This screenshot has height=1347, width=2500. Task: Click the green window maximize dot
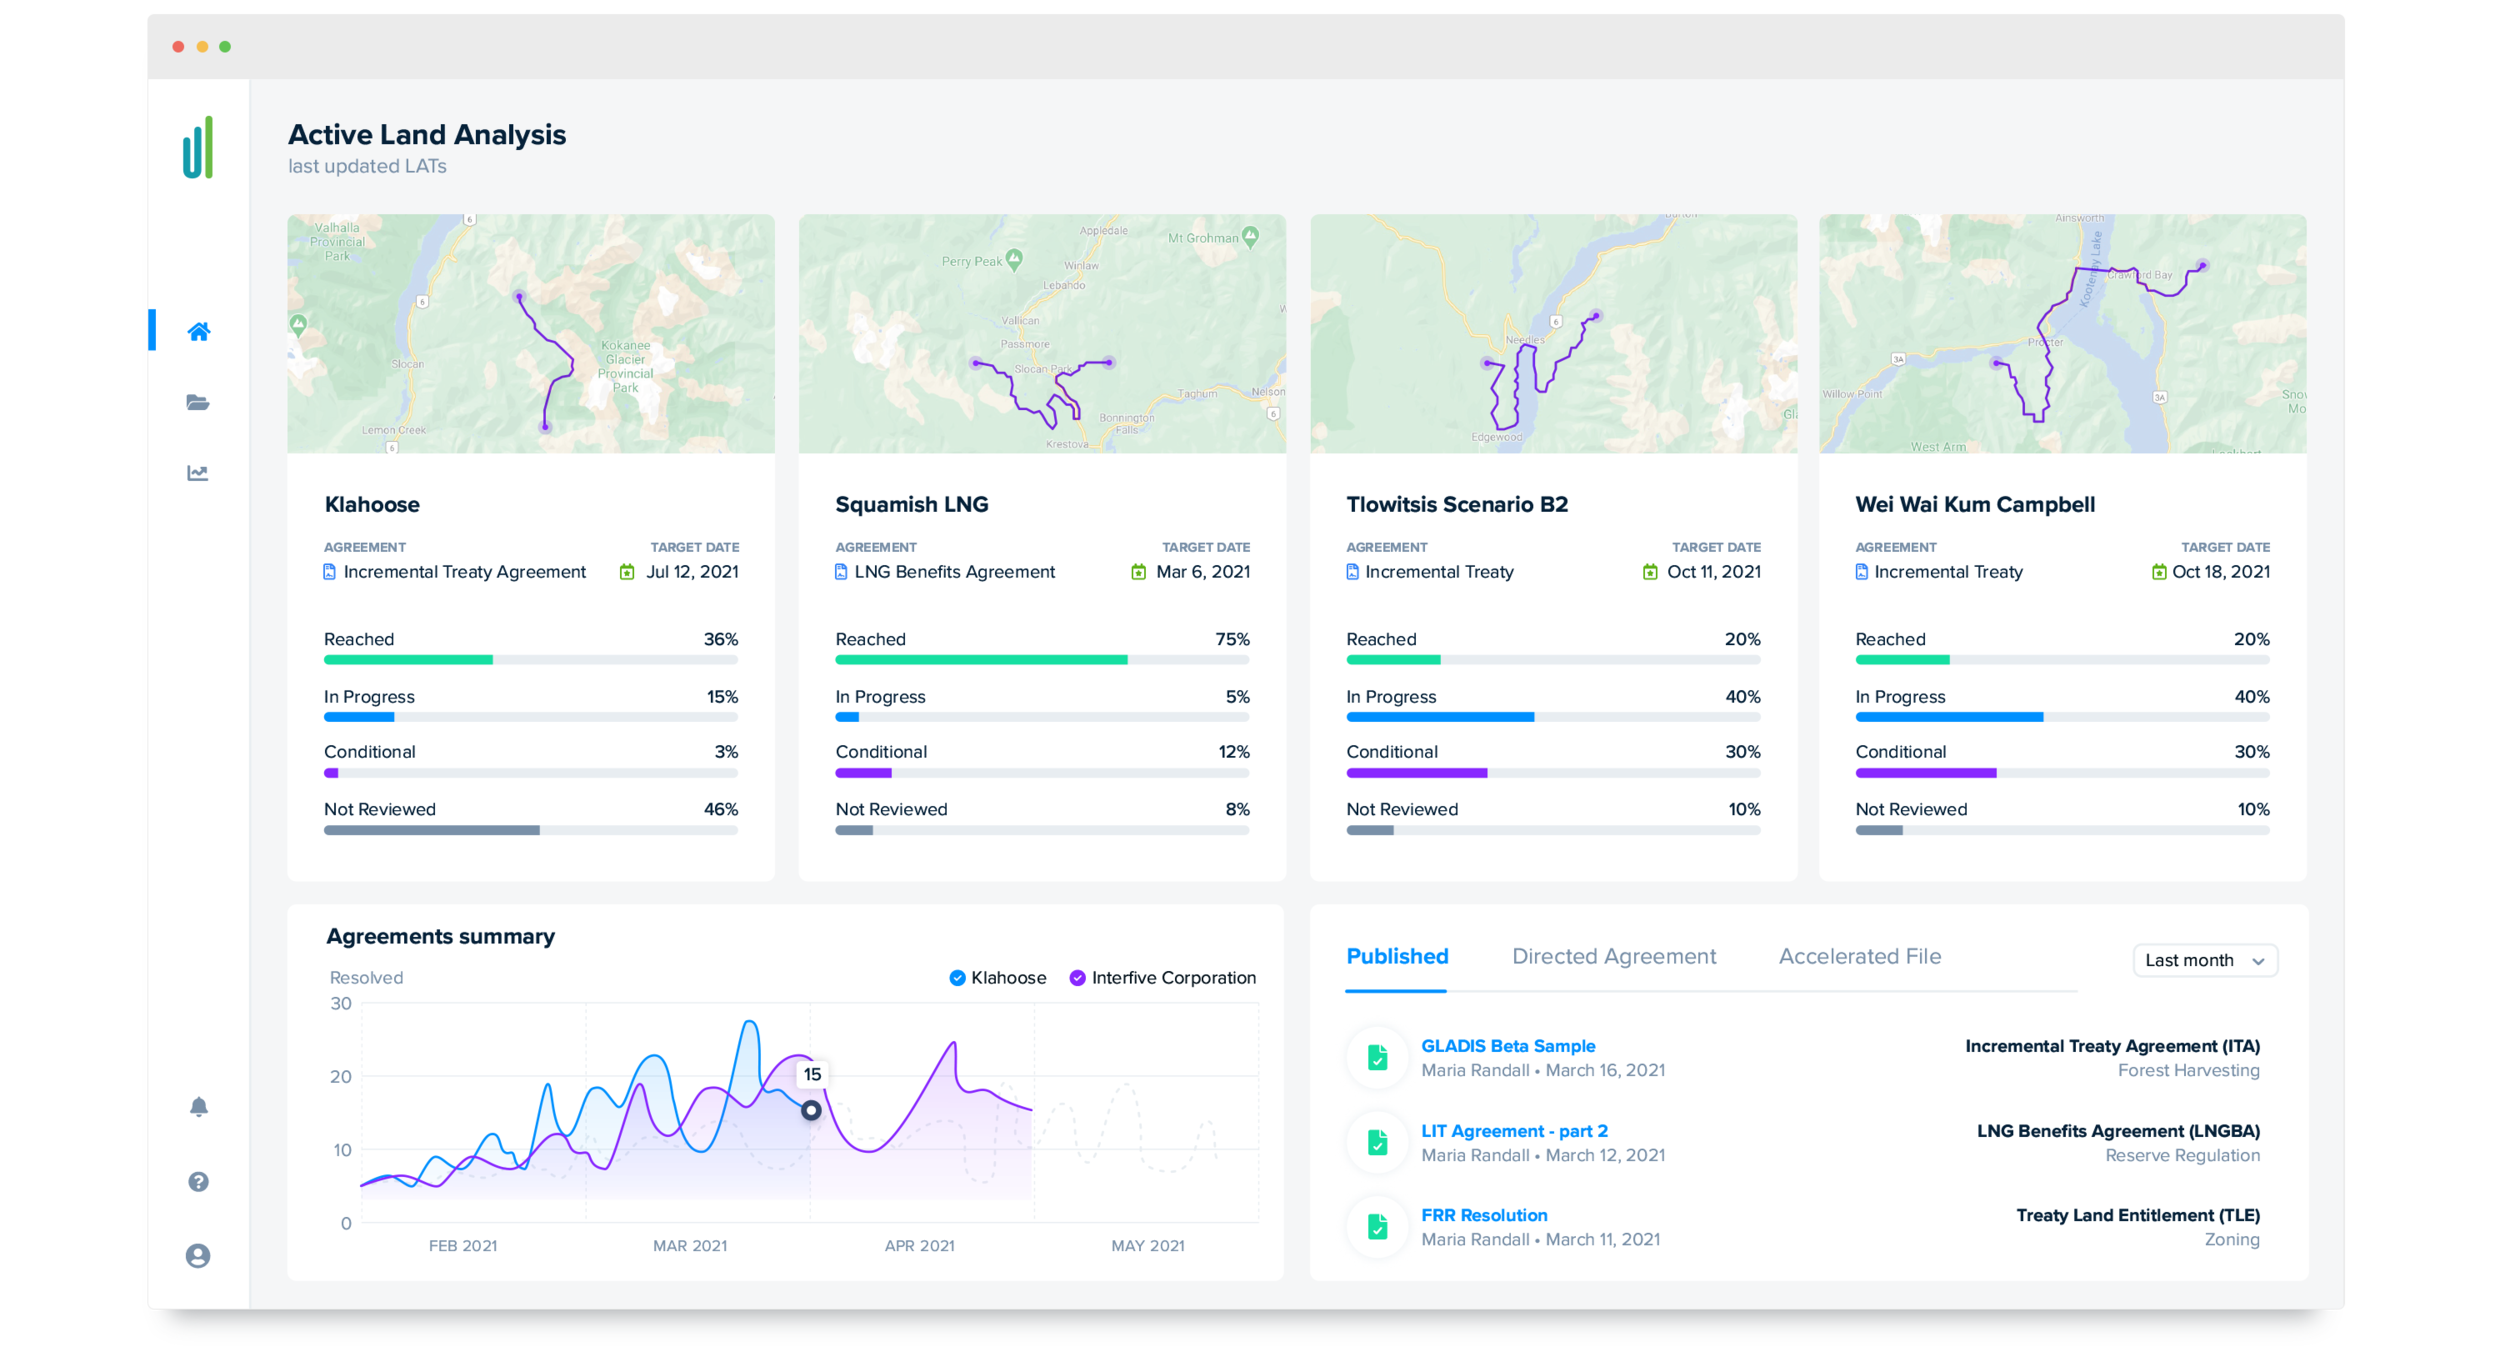tap(225, 47)
